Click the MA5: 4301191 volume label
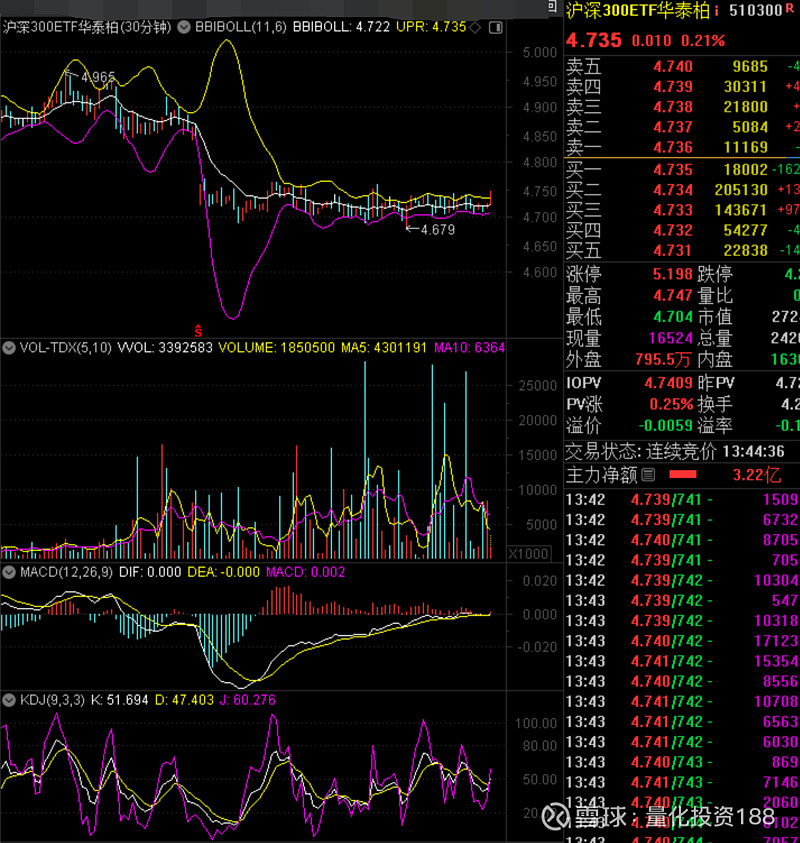 click(x=384, y=348)
